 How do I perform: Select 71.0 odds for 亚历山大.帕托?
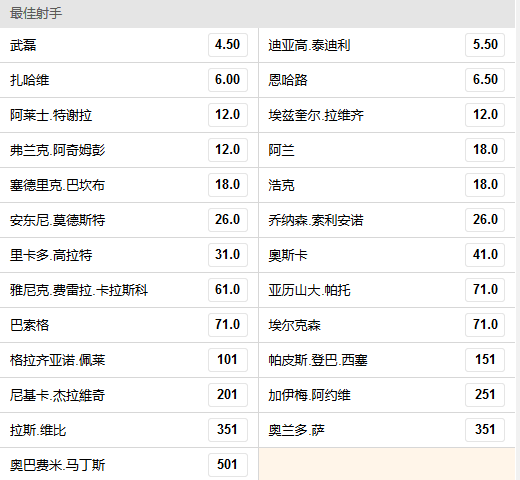tap(485, 290)
